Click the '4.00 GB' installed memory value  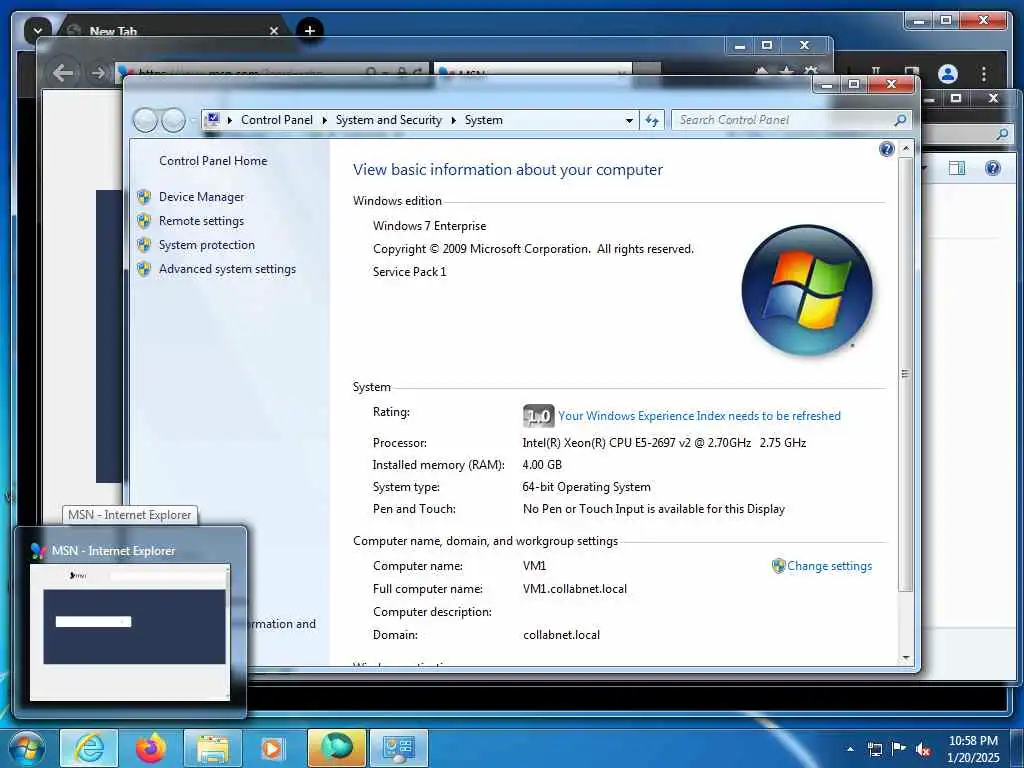tap(542, 465)
